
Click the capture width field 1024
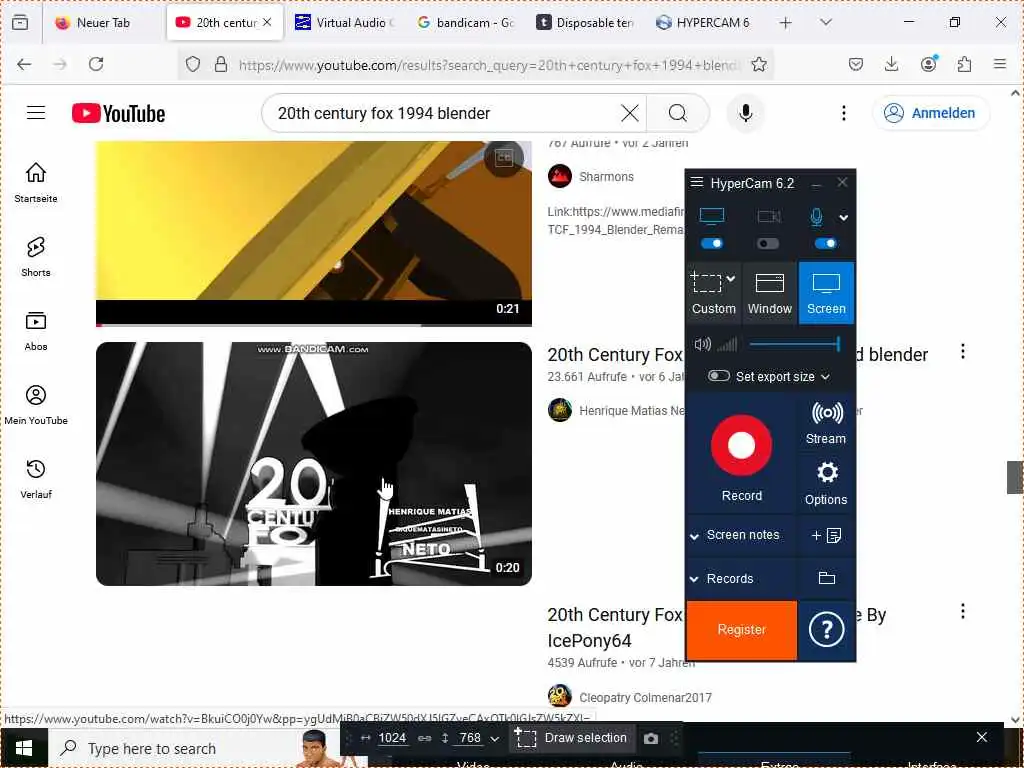point(392,738)
